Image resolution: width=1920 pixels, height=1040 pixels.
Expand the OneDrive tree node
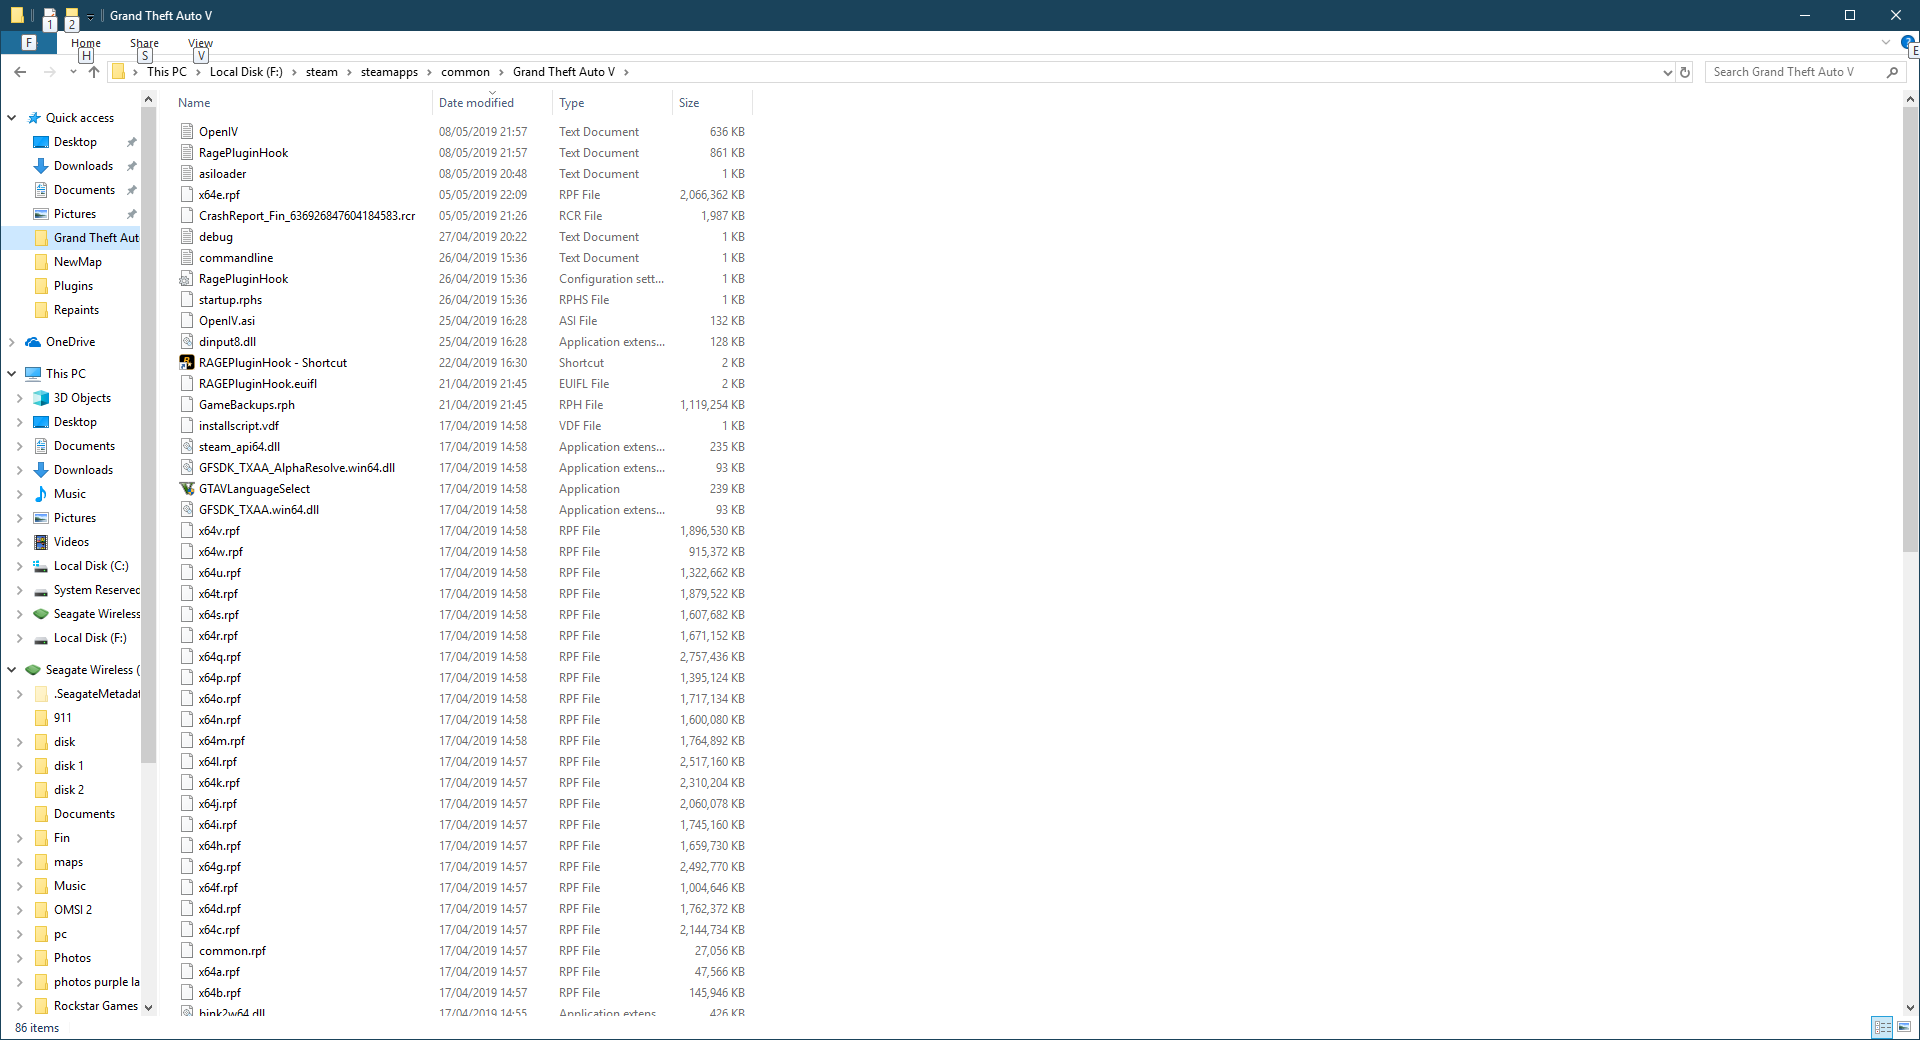tap(12, 342)
